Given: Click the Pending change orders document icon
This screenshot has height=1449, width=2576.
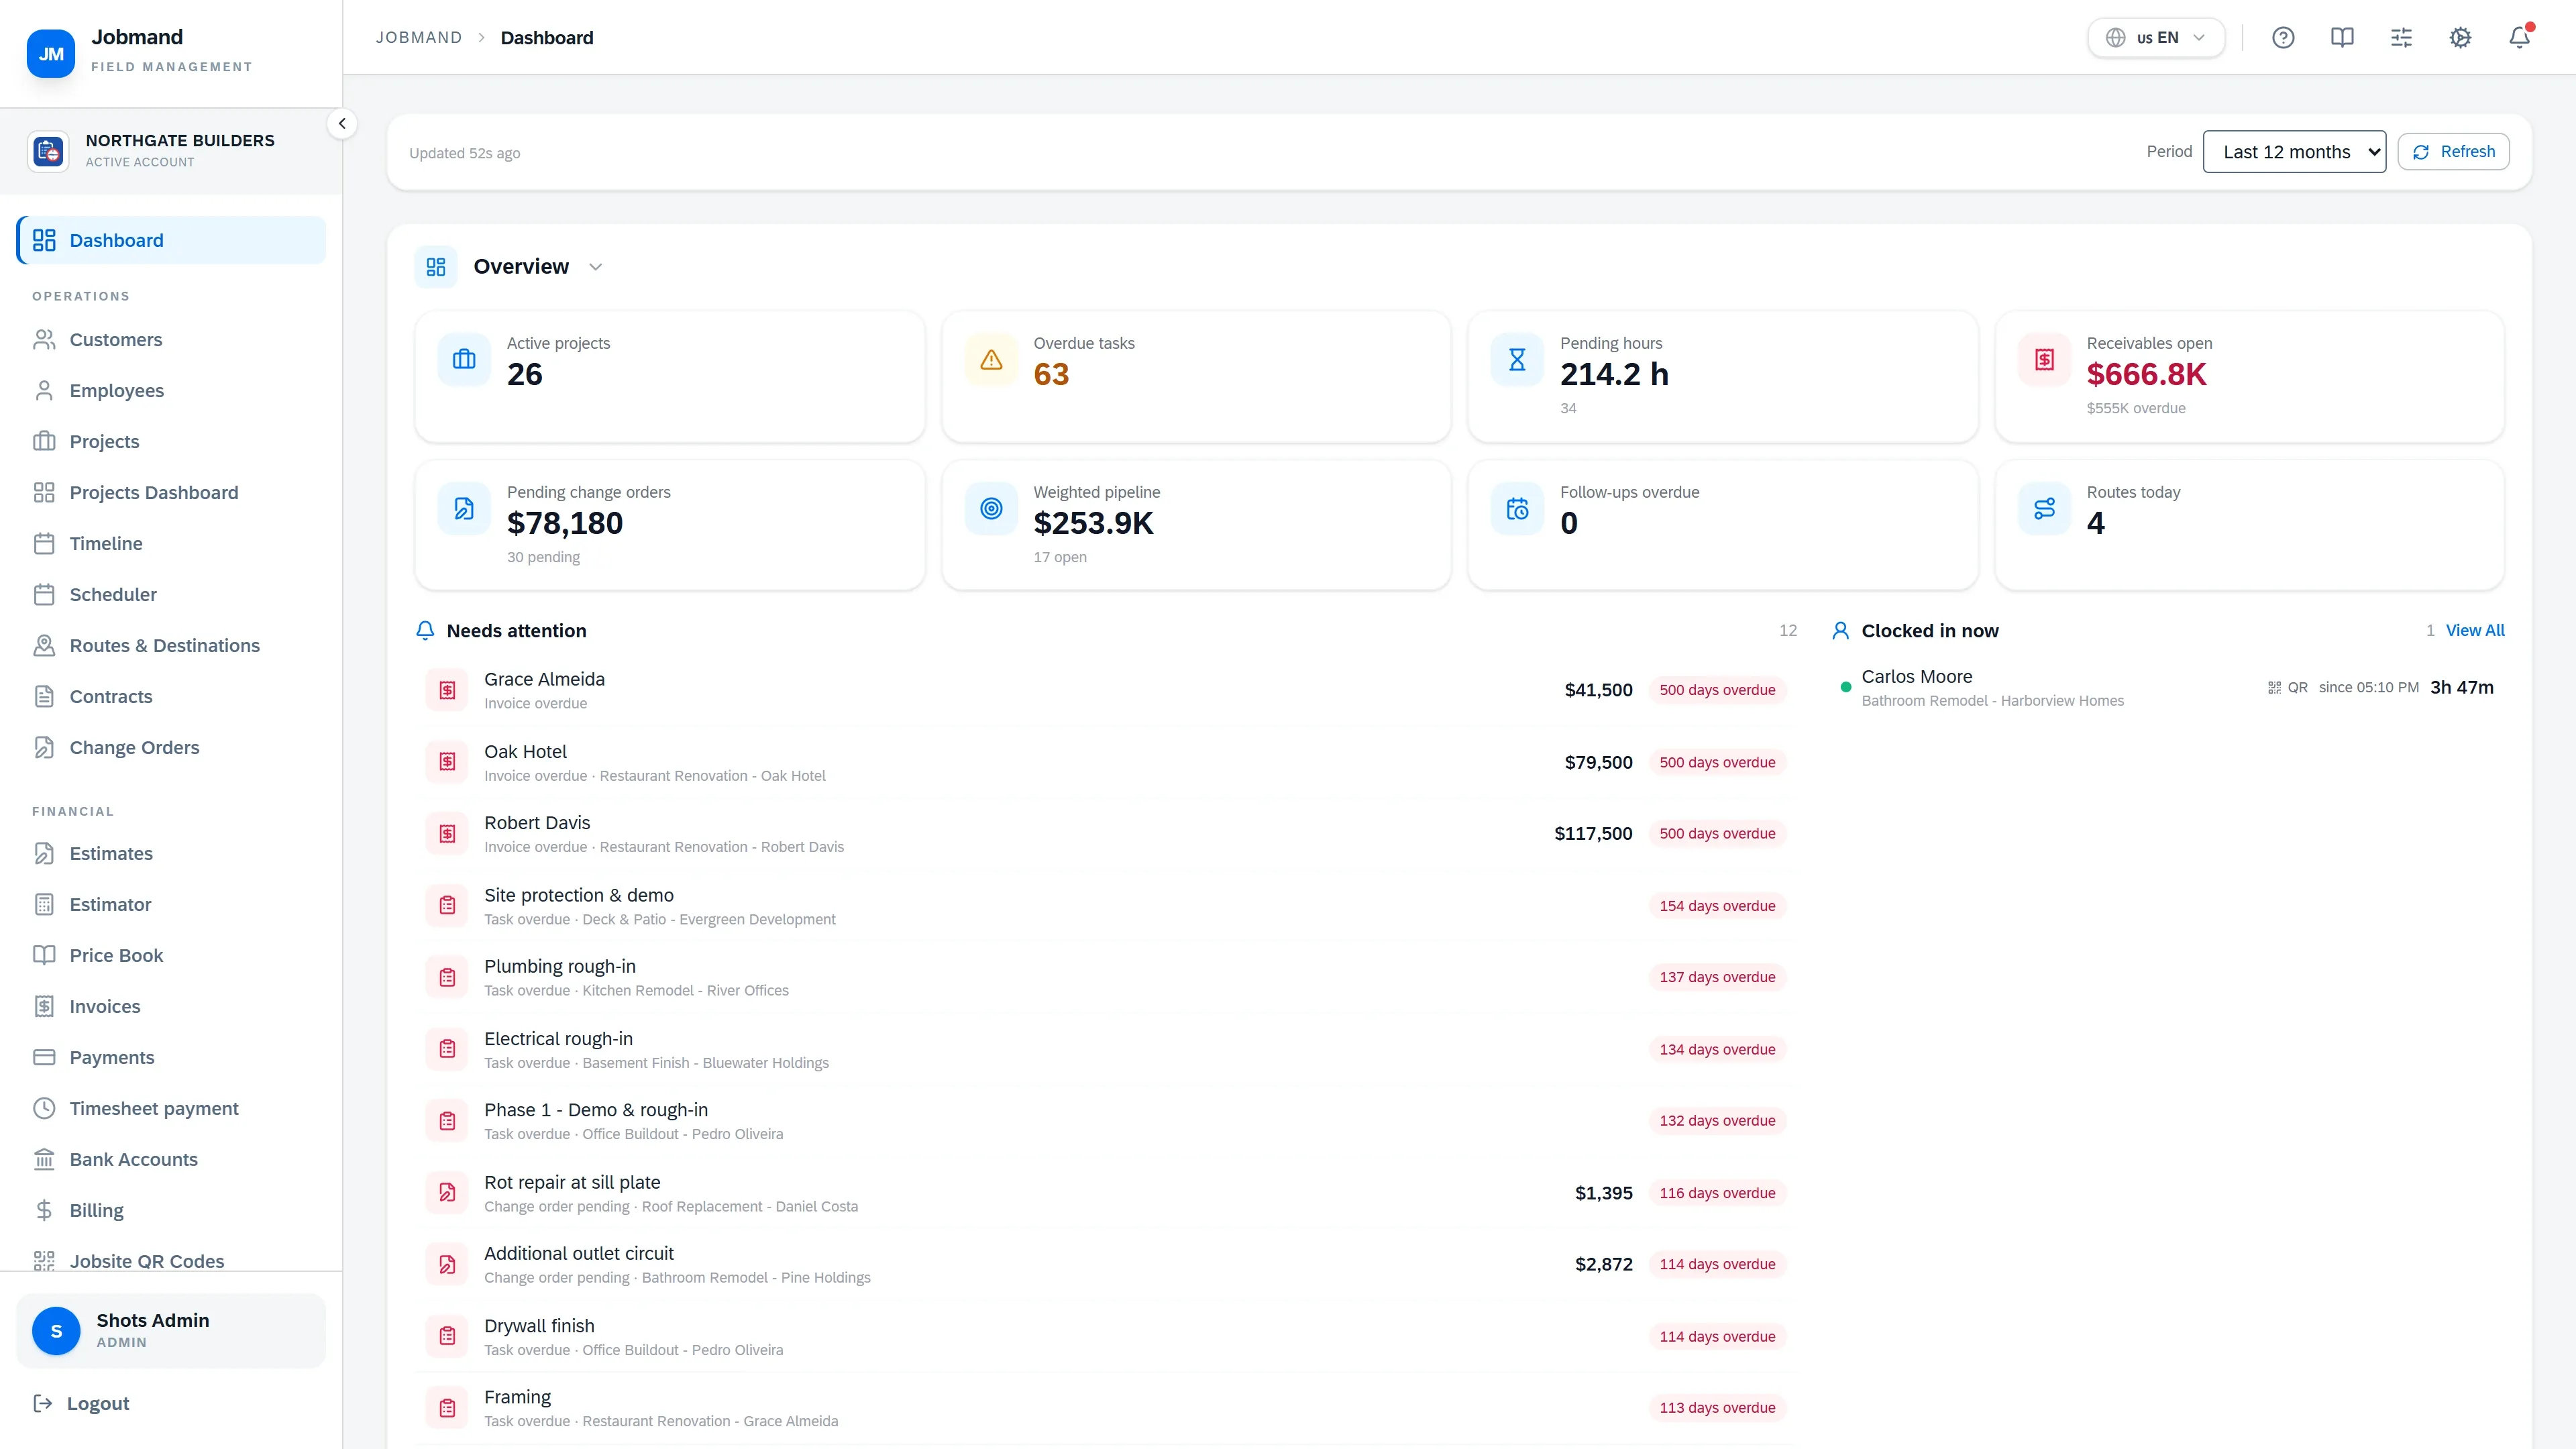Looking at the screenshot, I should (x=464, y=508).
